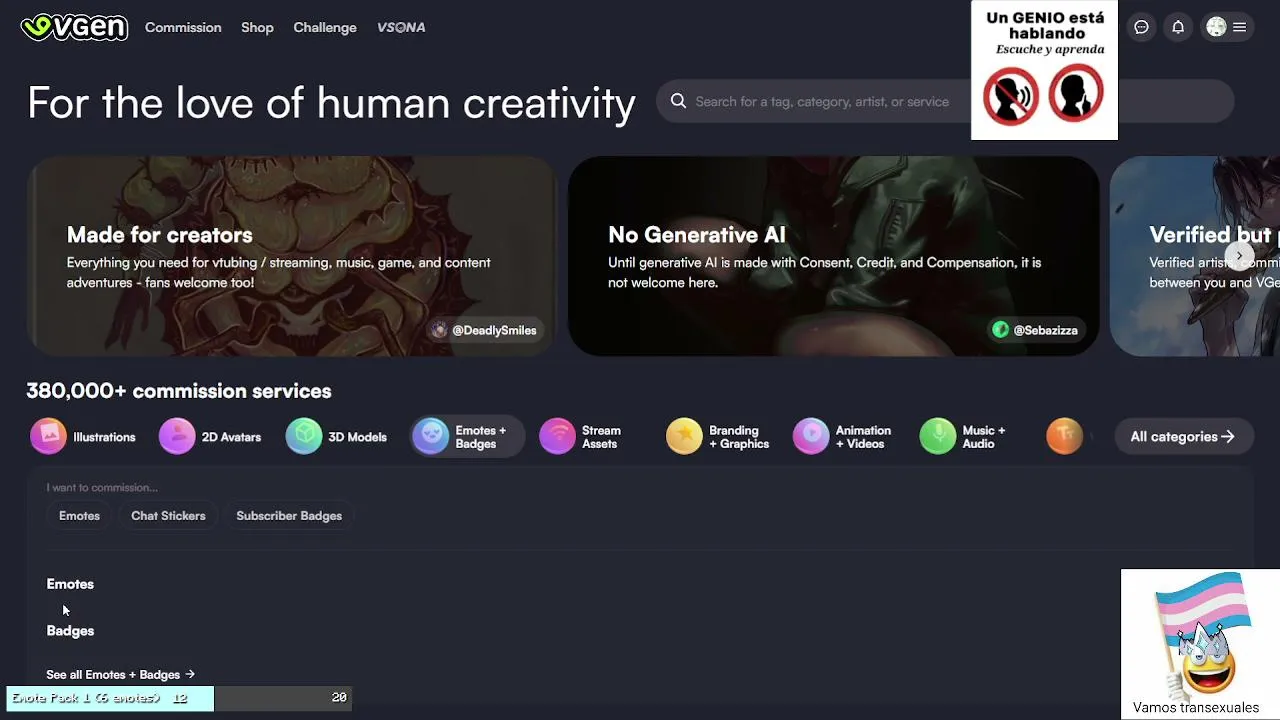Open the Verified but banner card
Image resolution: width=1280 pixels, height=720 pixels.
pyautogui.click(x=1195, y=256)
